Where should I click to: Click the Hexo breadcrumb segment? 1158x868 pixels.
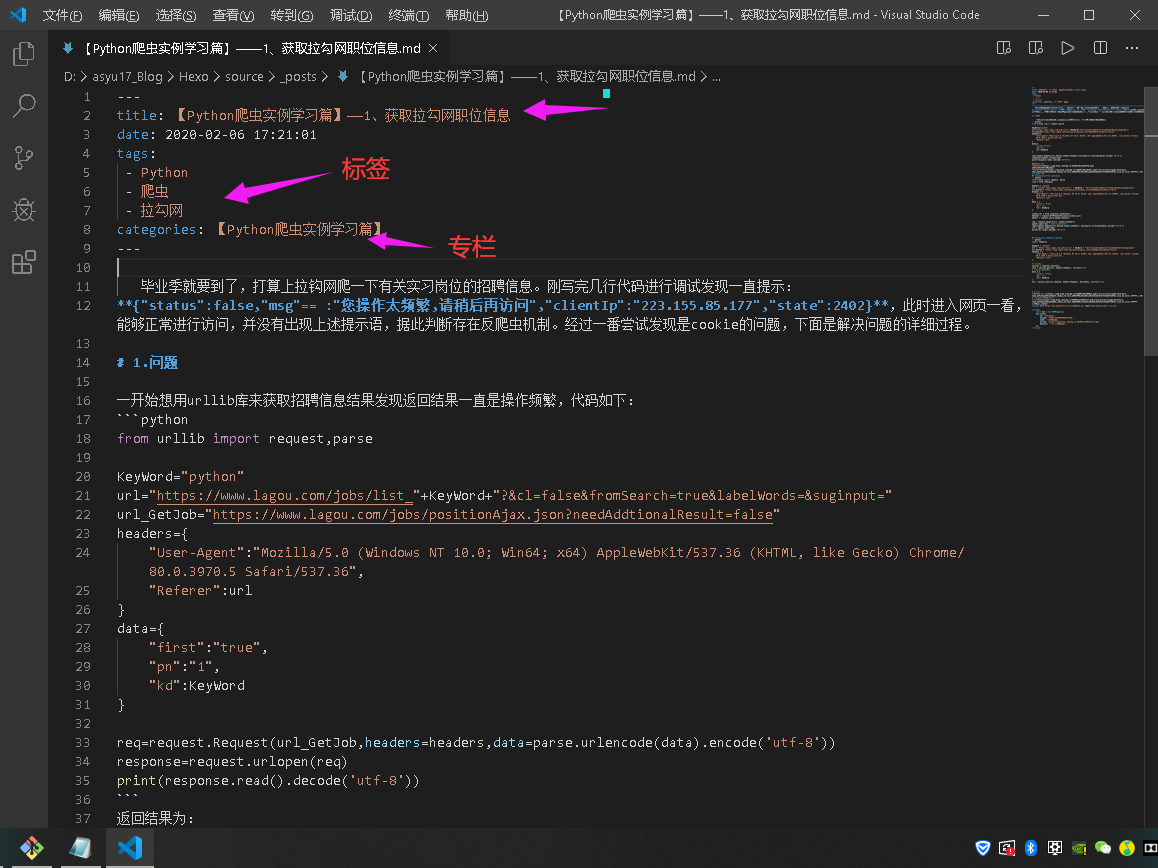click(x=193, y=77)
